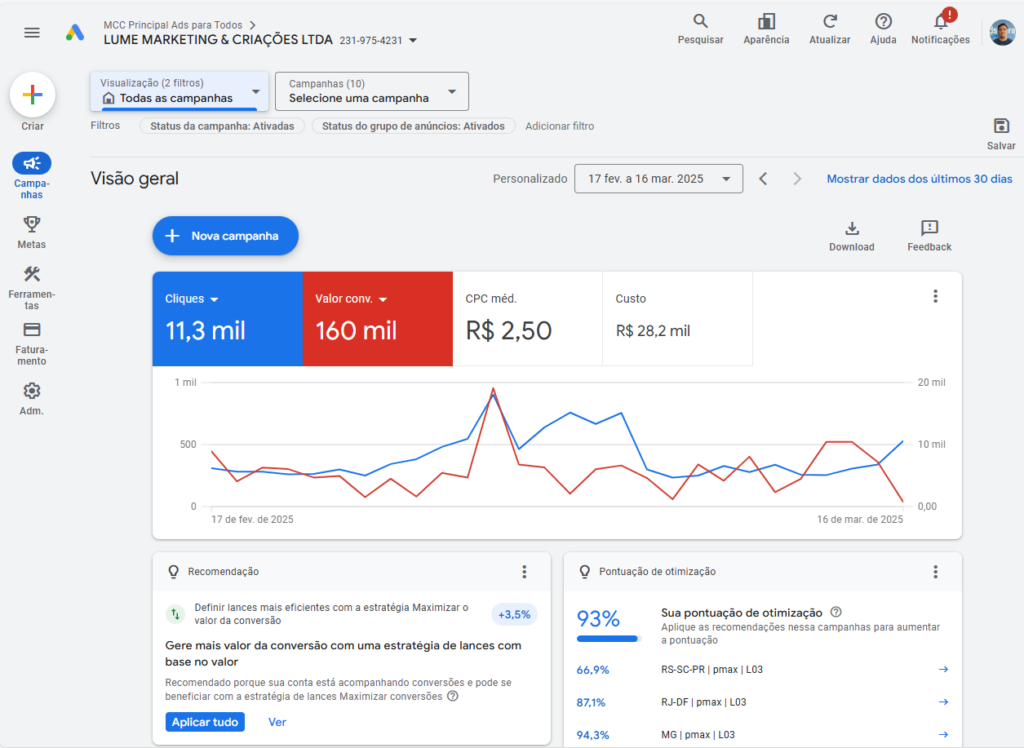Open the hamburger main menu

click(x=32, y=32)
